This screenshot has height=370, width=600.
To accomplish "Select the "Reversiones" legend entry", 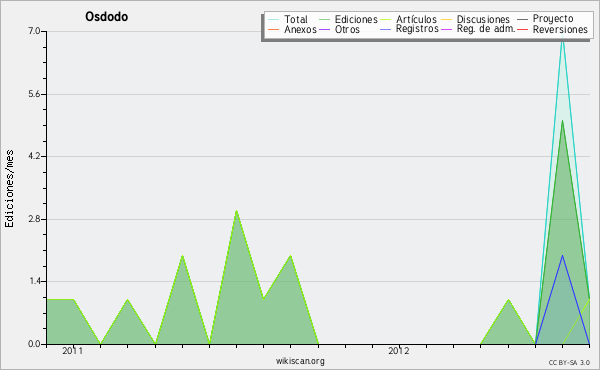I will (560, 29).
